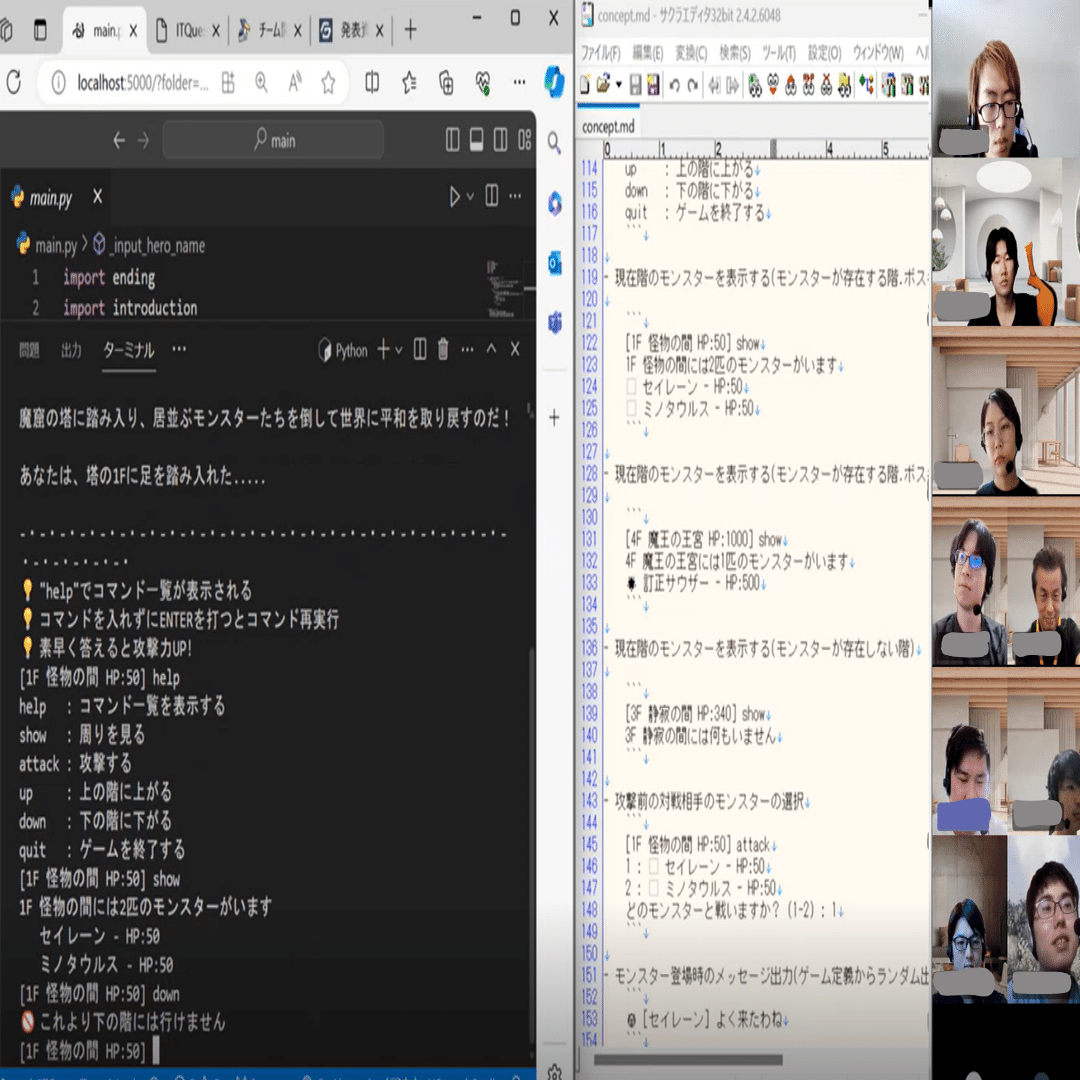Viewport: 1080px width, 1080px height.
Task: Run main.py with the play button
Action: 455,196
